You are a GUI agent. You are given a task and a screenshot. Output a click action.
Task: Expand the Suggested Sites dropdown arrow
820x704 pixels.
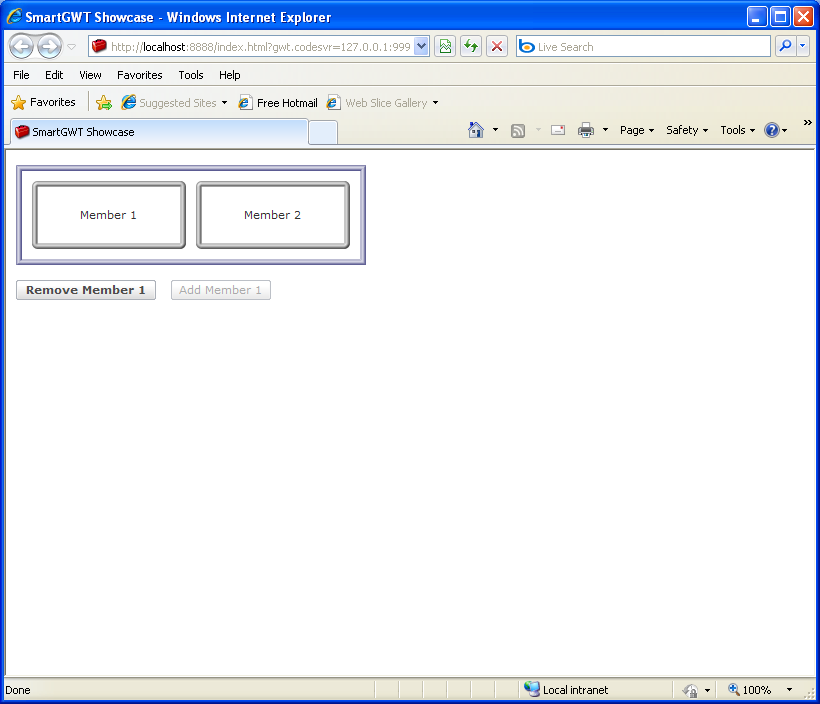pyautogui.click(x=224, y=103)
